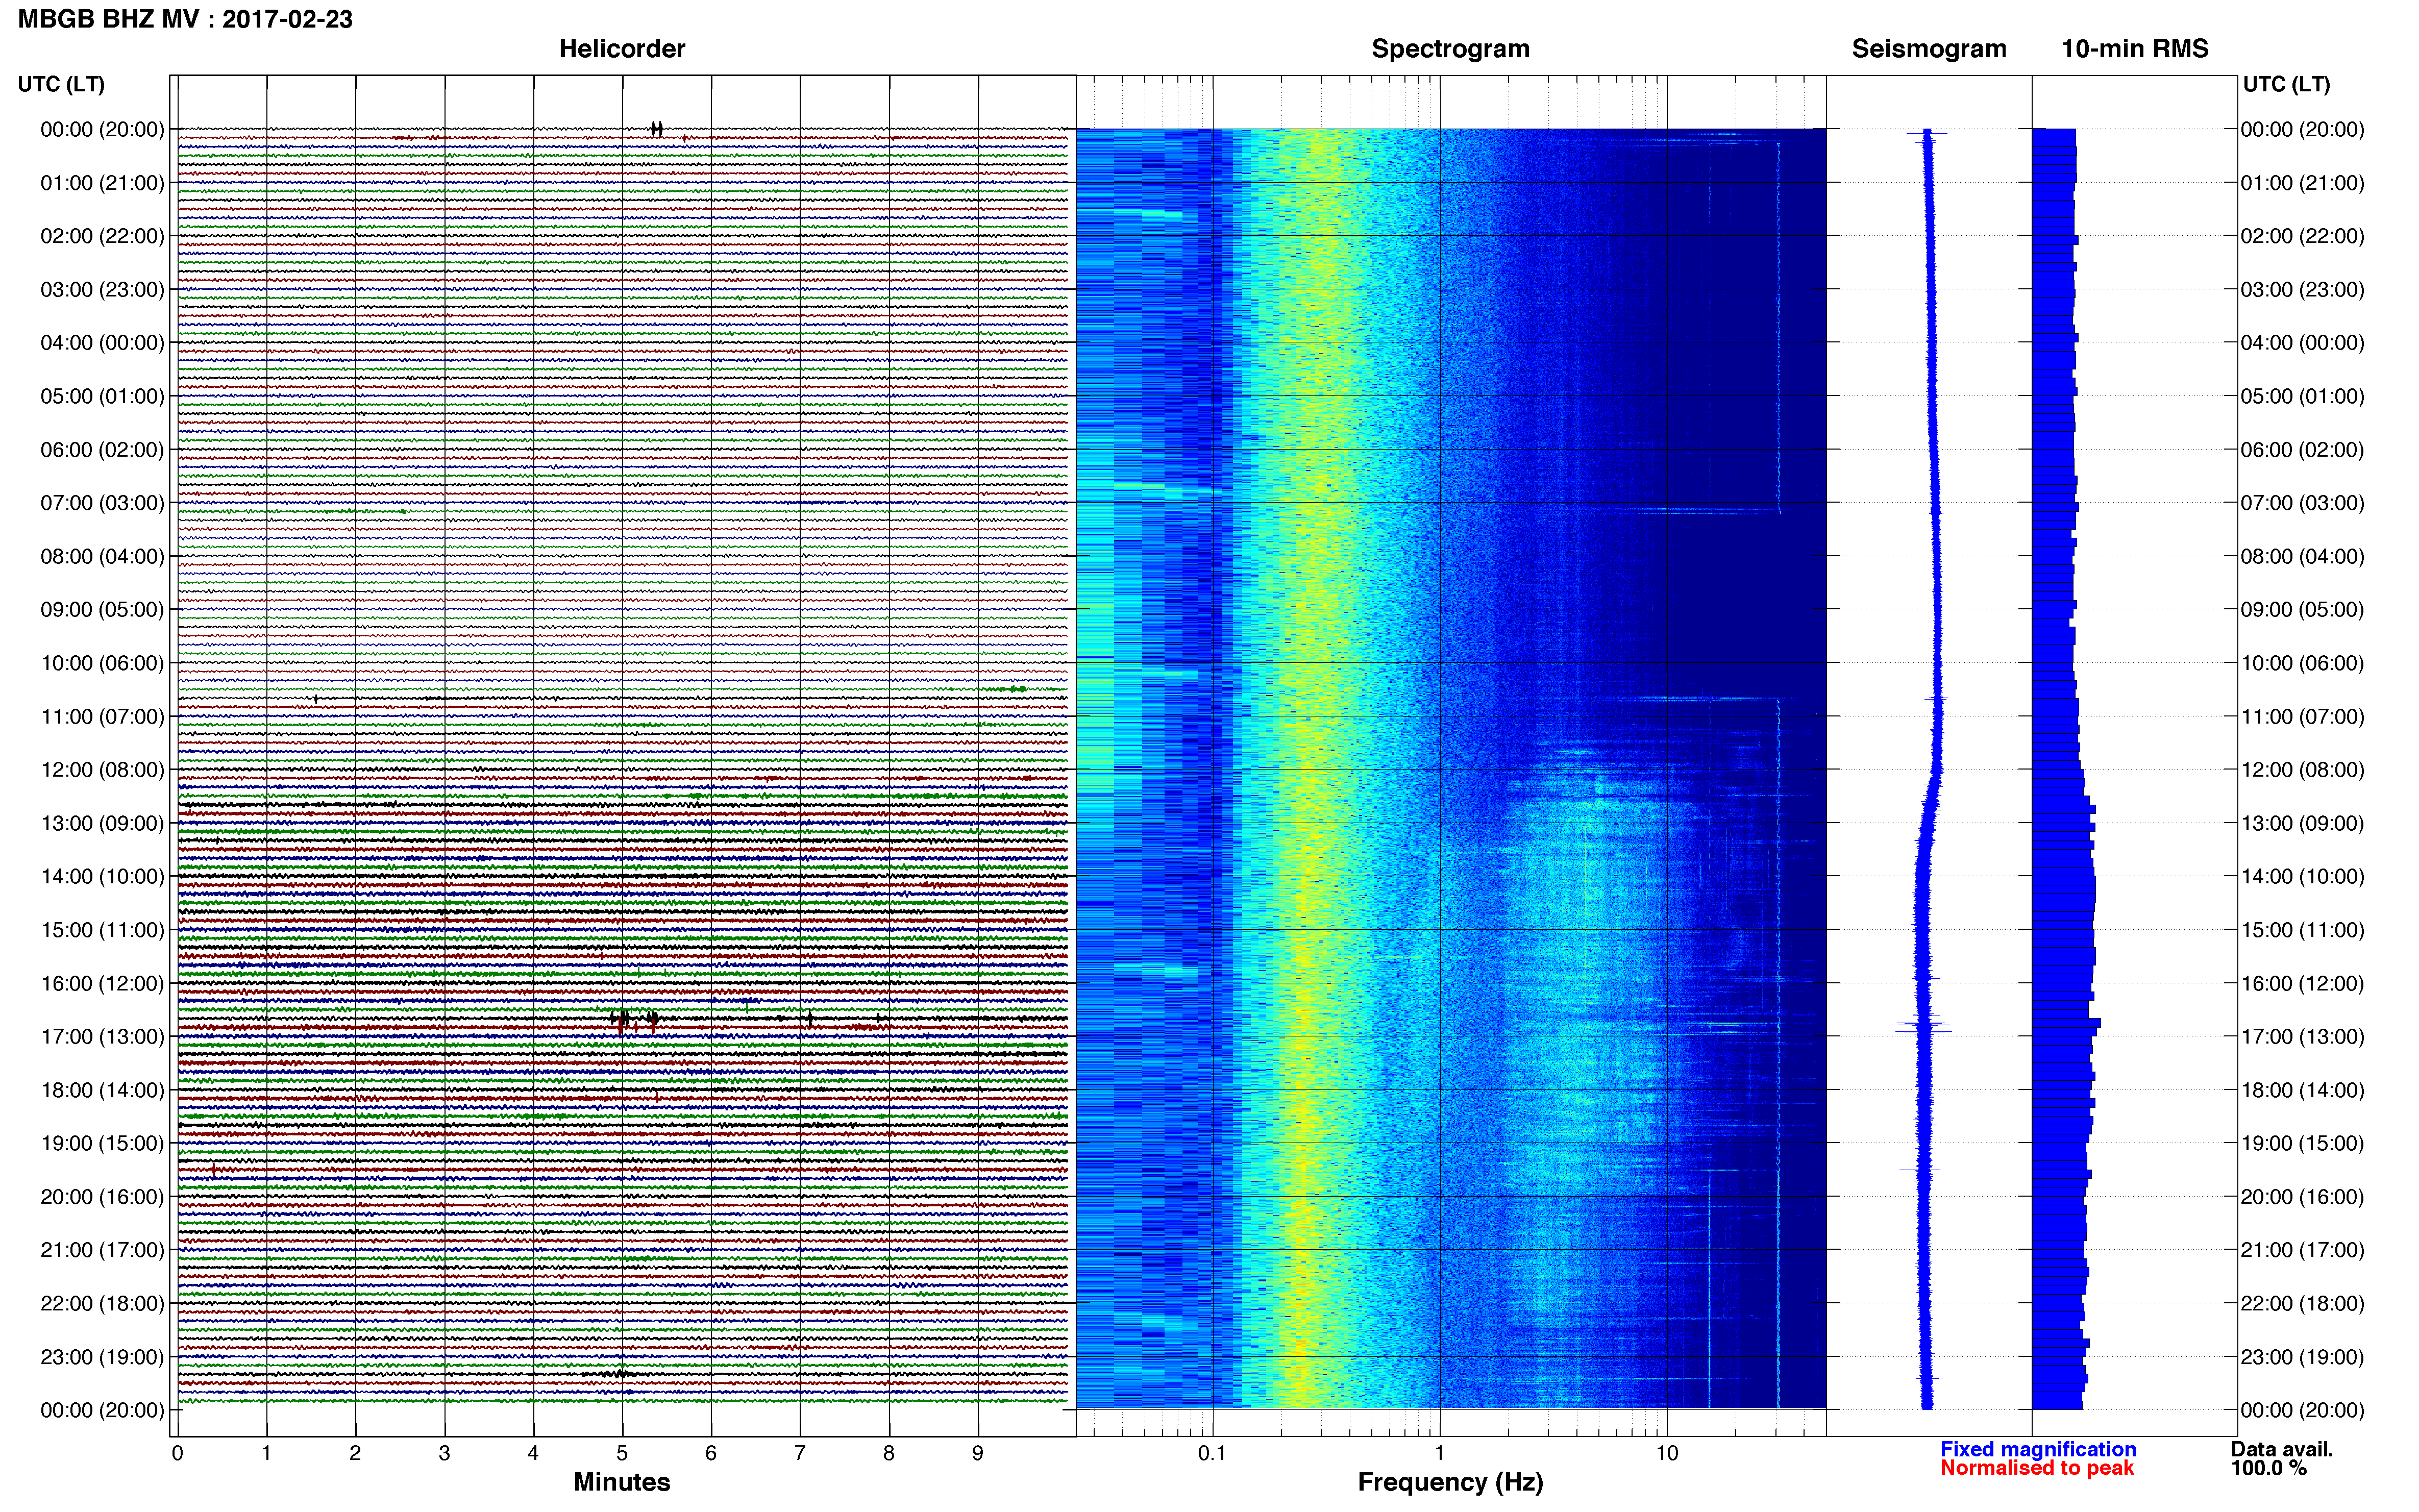Click 08:00 (04:00) on the RMS time axis
Image resolution: width=2419 pixels, height=1512 pixels.
pyautogui.click(x=2302, y=556)
